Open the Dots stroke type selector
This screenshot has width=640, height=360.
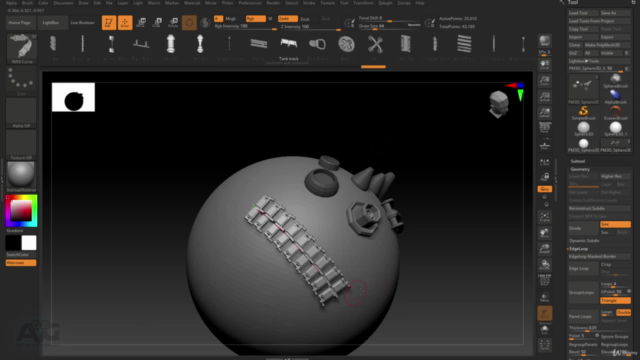pyautogui.click(x=21, y=81)
